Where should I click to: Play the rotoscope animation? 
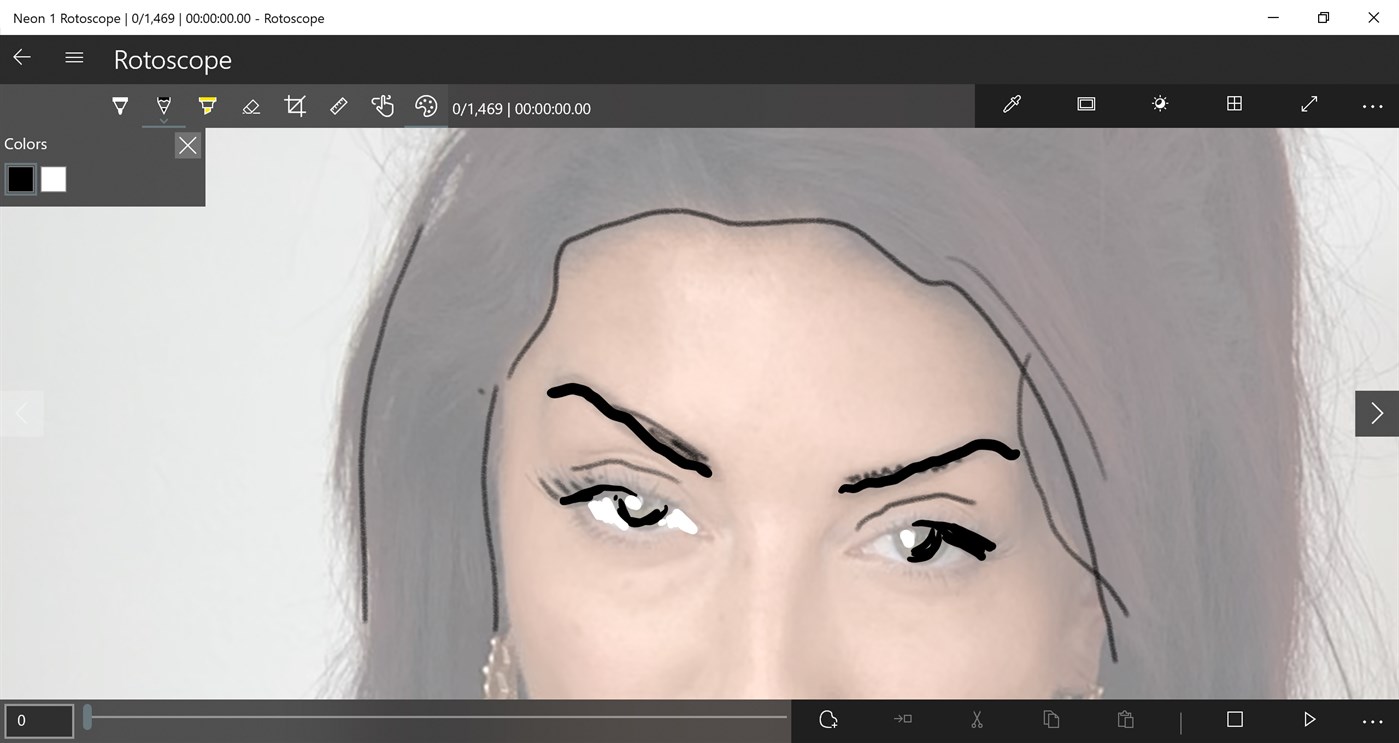[x=1309, y=719]
